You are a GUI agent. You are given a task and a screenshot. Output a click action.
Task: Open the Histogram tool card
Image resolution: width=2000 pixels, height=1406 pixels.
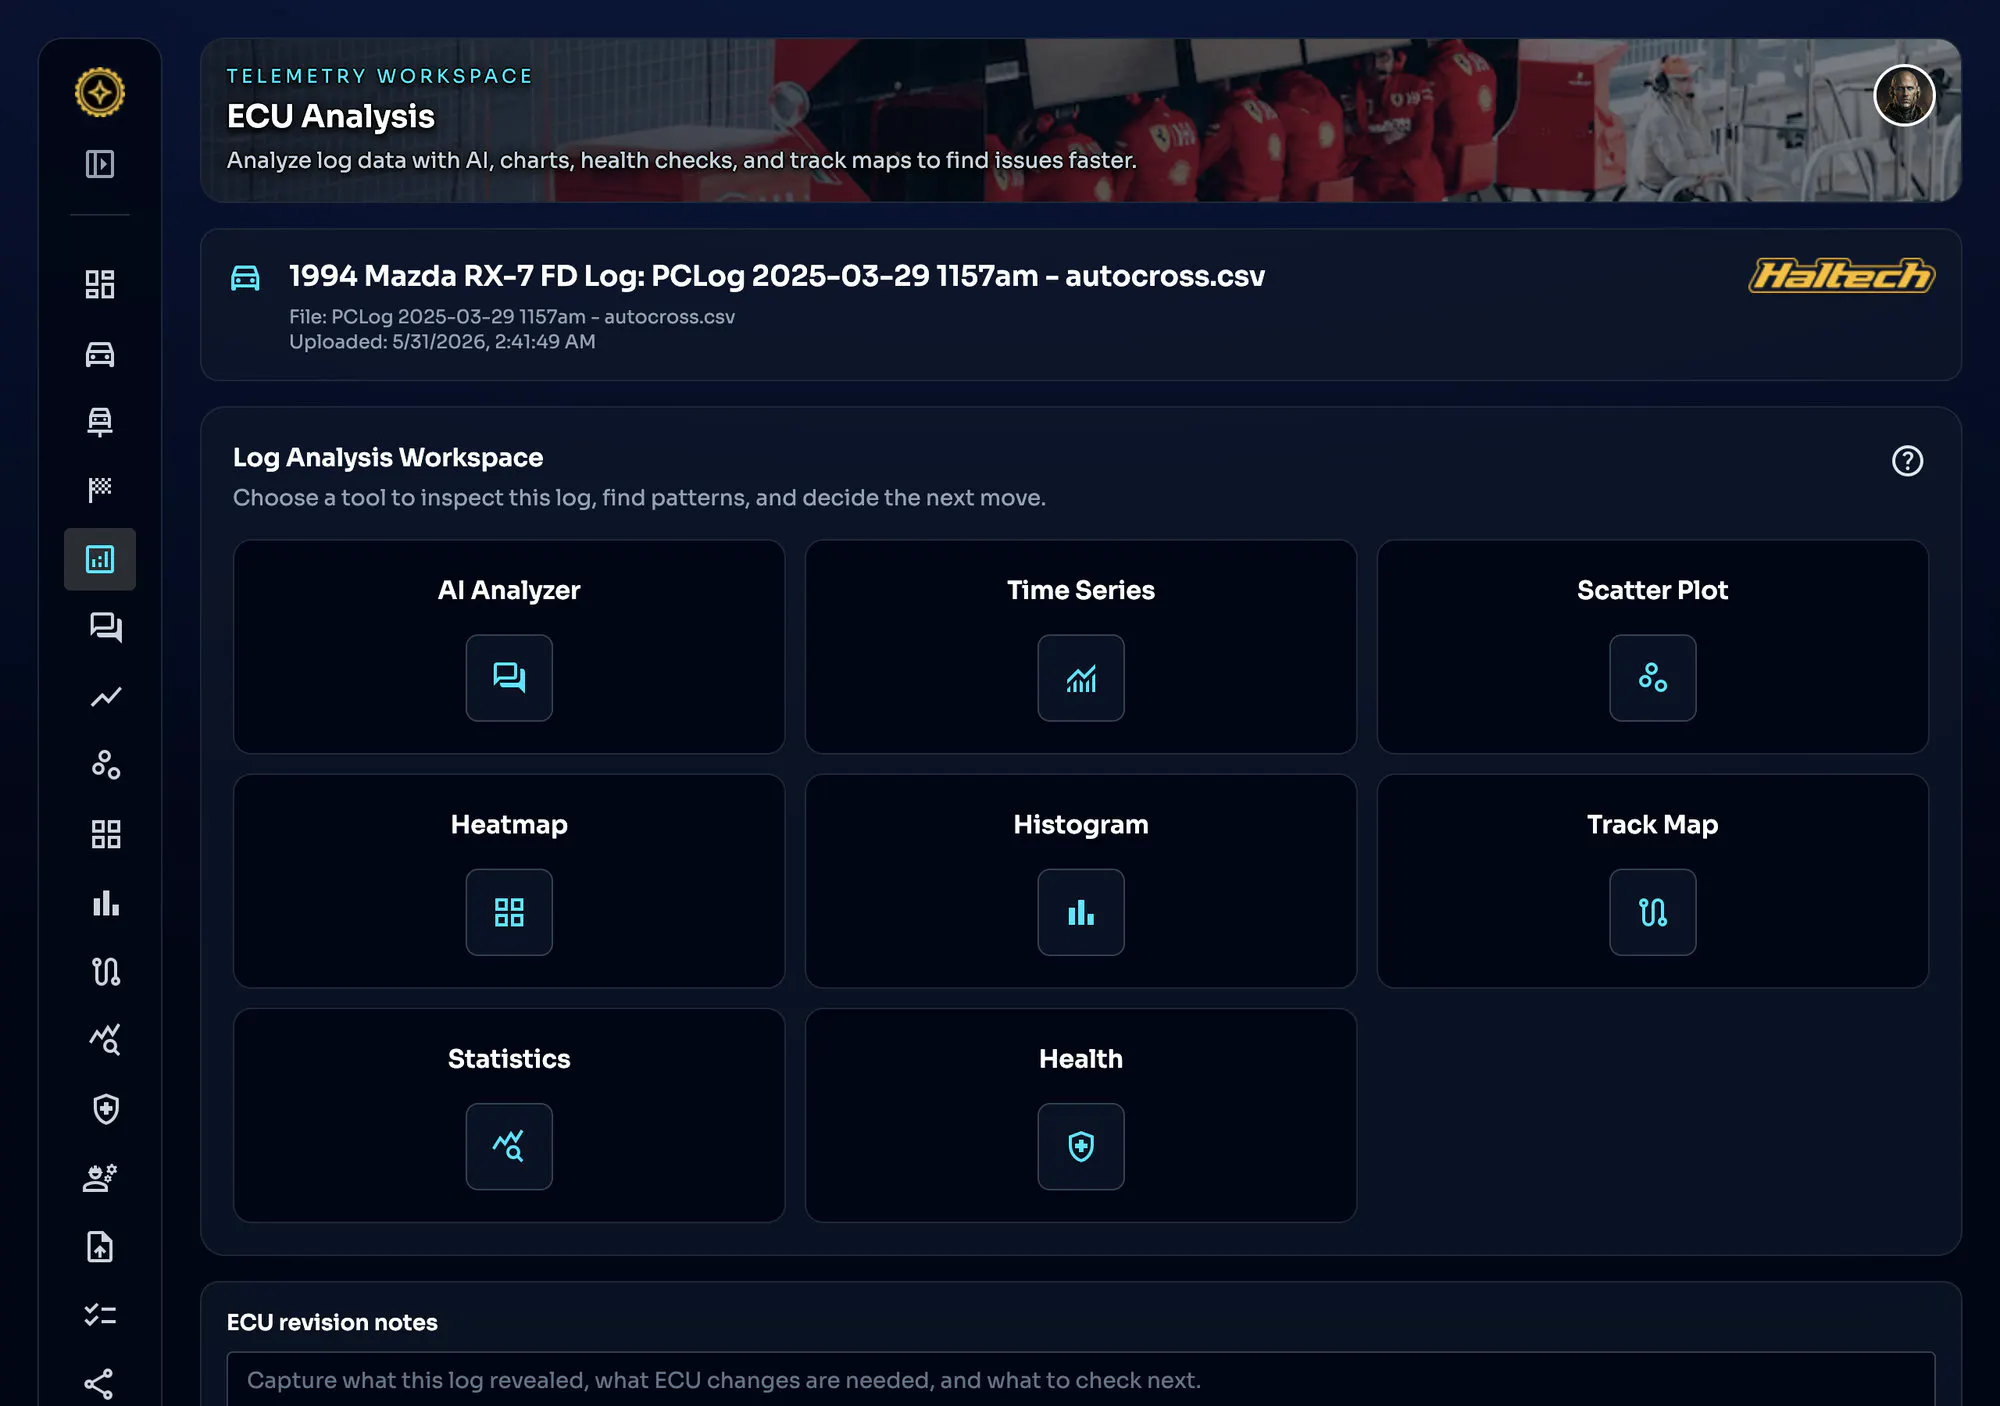tap(1081, 881)
